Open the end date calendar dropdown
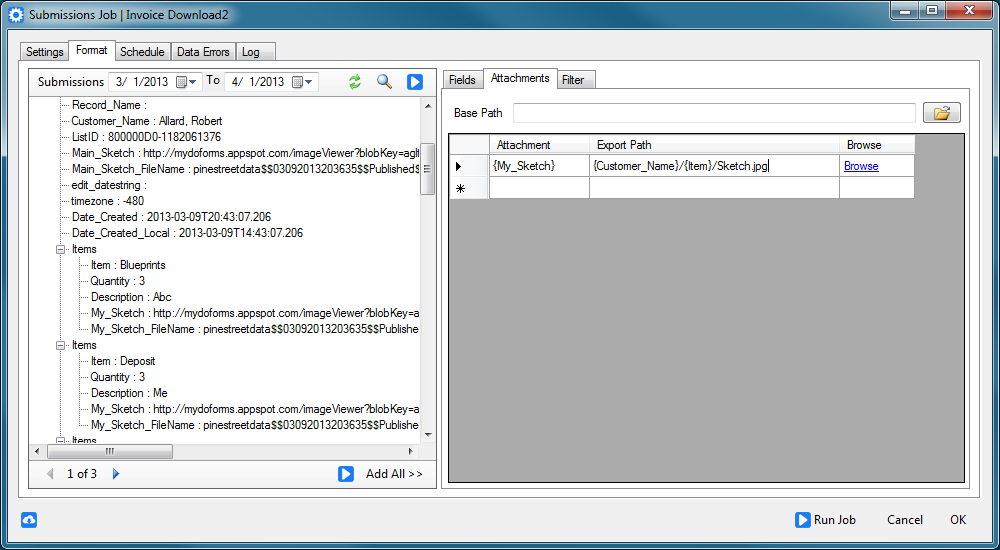The height and width of the screenshot is (550, 1000). click(303, 82)
